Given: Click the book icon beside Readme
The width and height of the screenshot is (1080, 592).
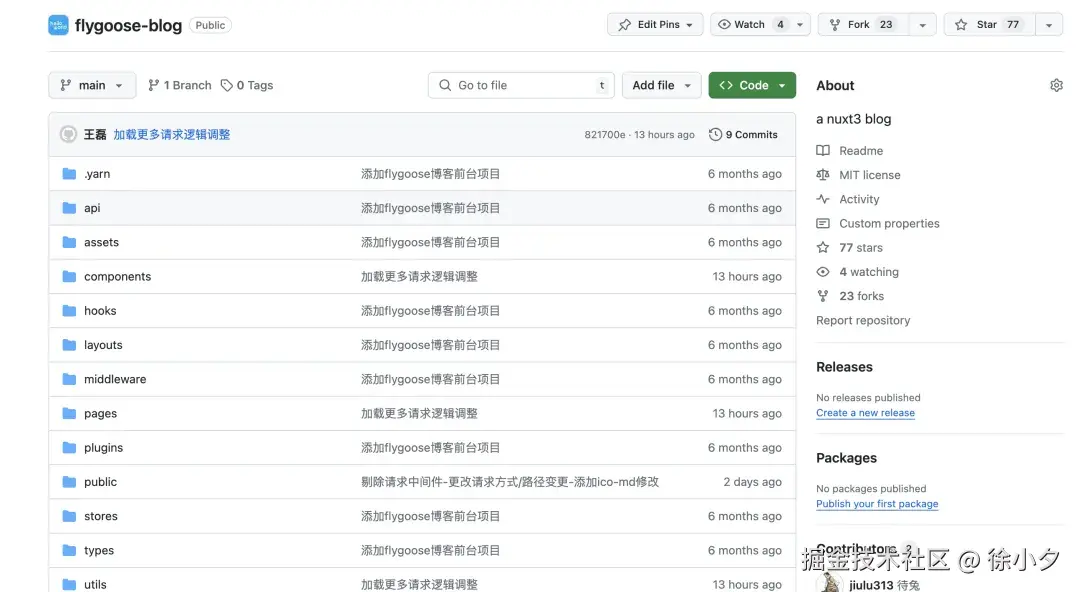Looking at the screenshot, I should (x=822, y=150).
